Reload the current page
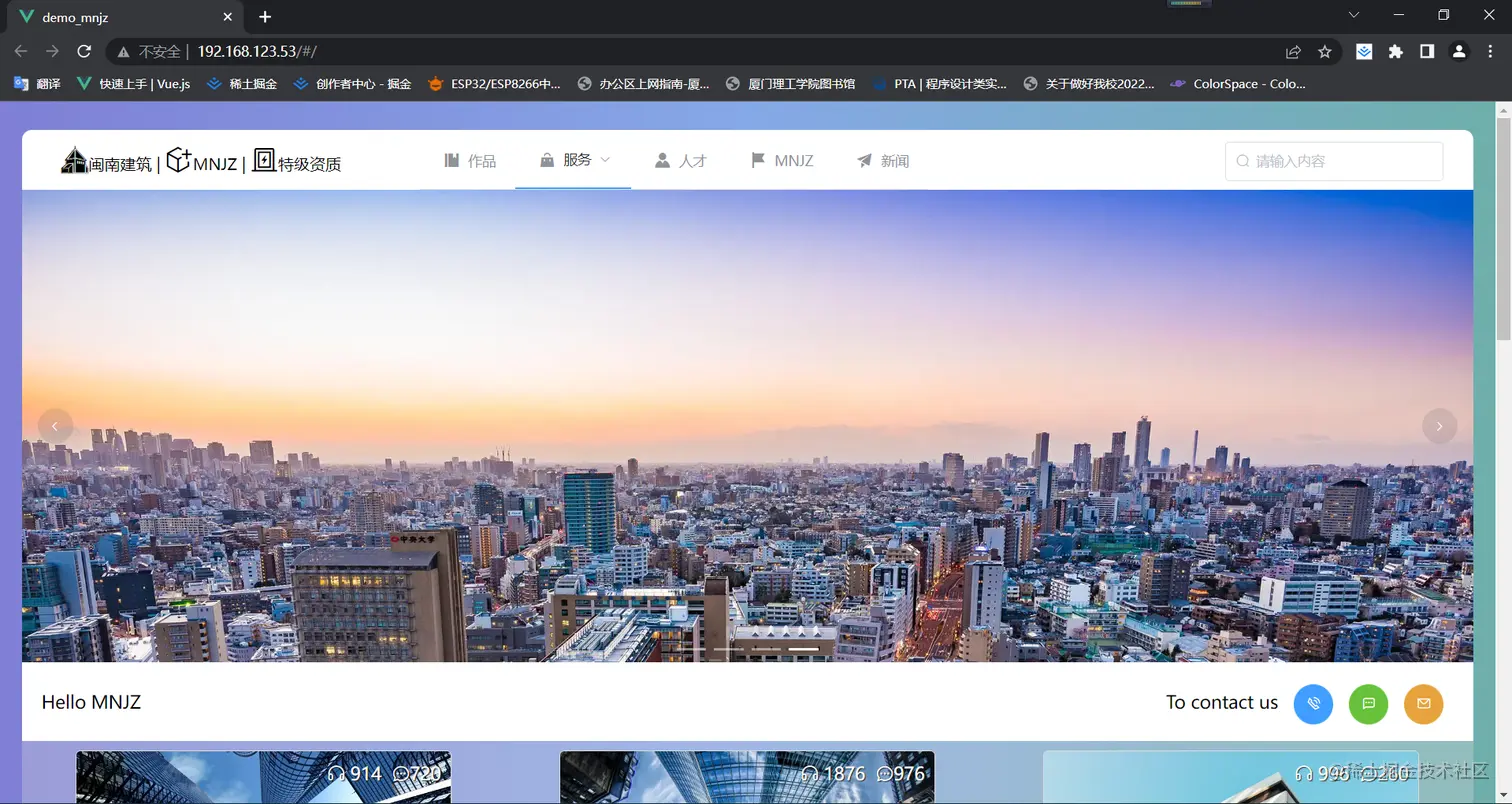Image resolution: width=1512 pixels, height=804 pixels. click(x=84, y=51)
